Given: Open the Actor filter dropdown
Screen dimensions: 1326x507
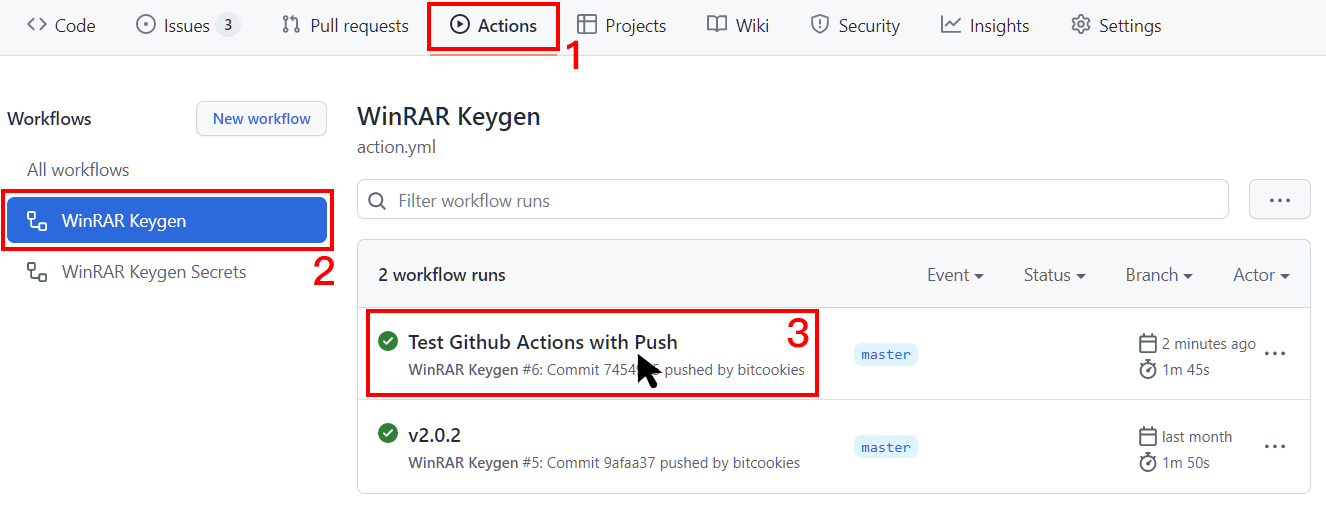Looking at the screenshot, I should [x=1260, y=275].
